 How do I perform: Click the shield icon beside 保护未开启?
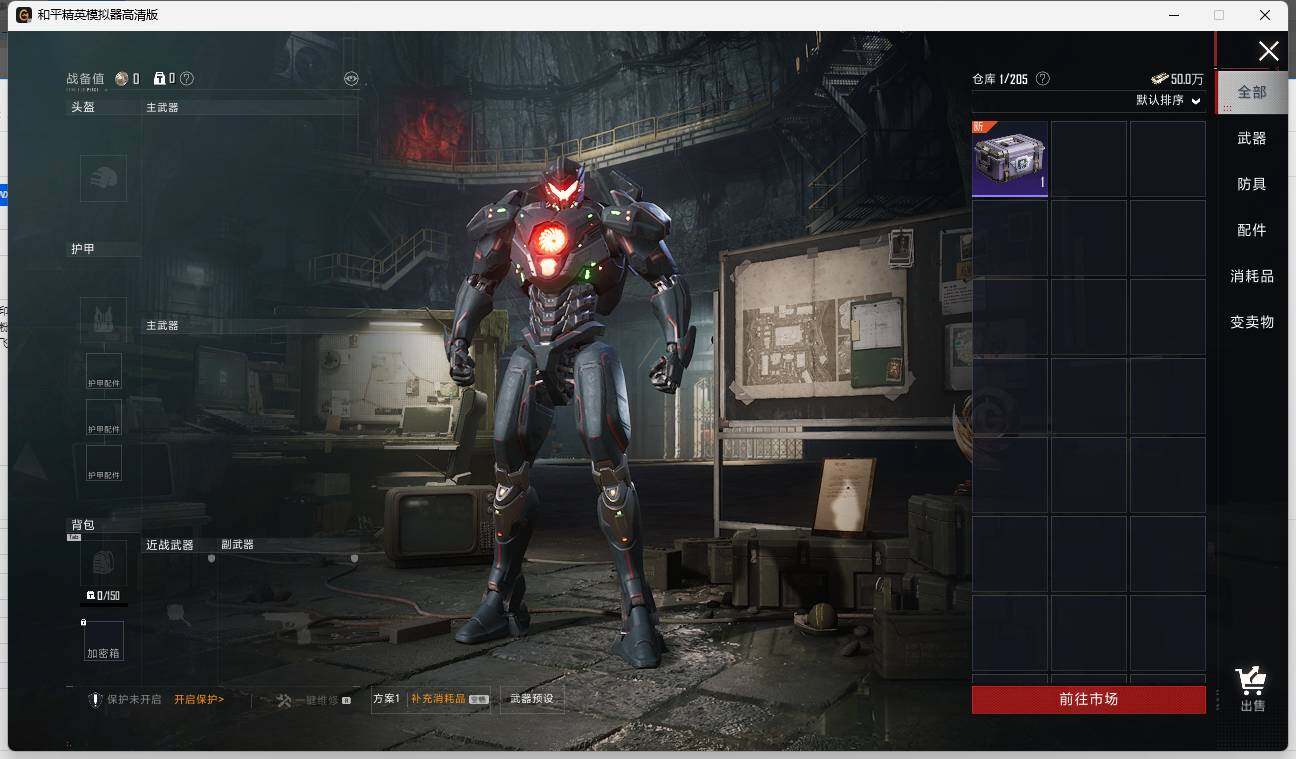pyautogui.click(x=95, y=700)
